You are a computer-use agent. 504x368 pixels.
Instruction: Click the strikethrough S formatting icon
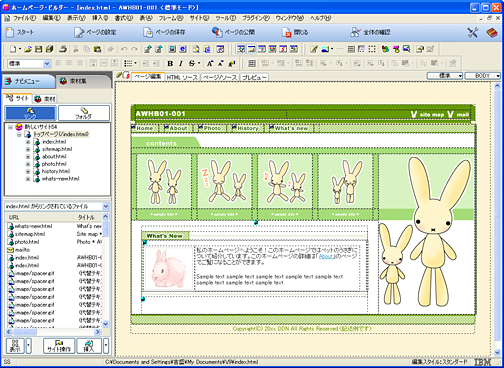[192, 63]
